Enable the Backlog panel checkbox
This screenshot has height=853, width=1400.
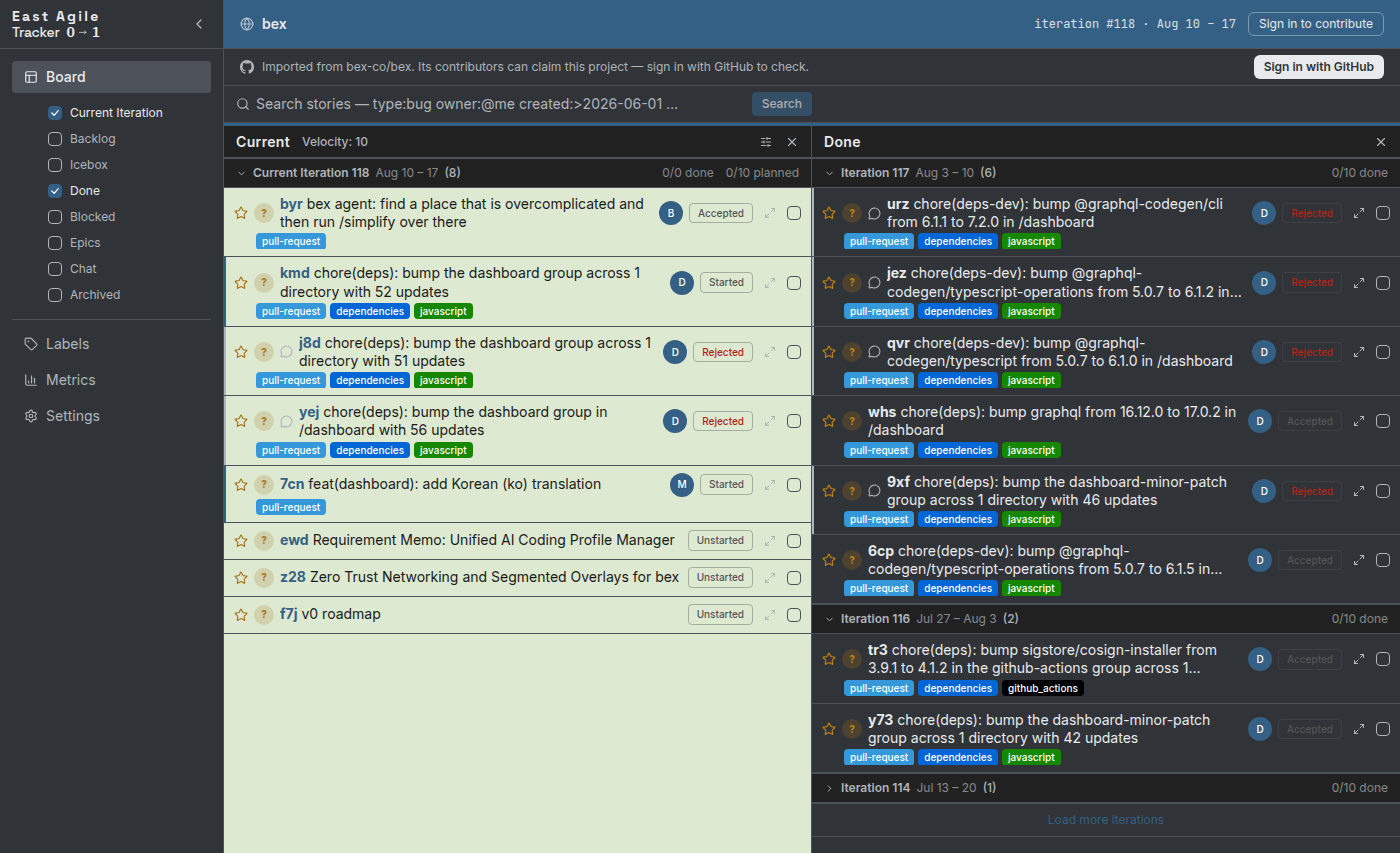click(x=55, y=139)
